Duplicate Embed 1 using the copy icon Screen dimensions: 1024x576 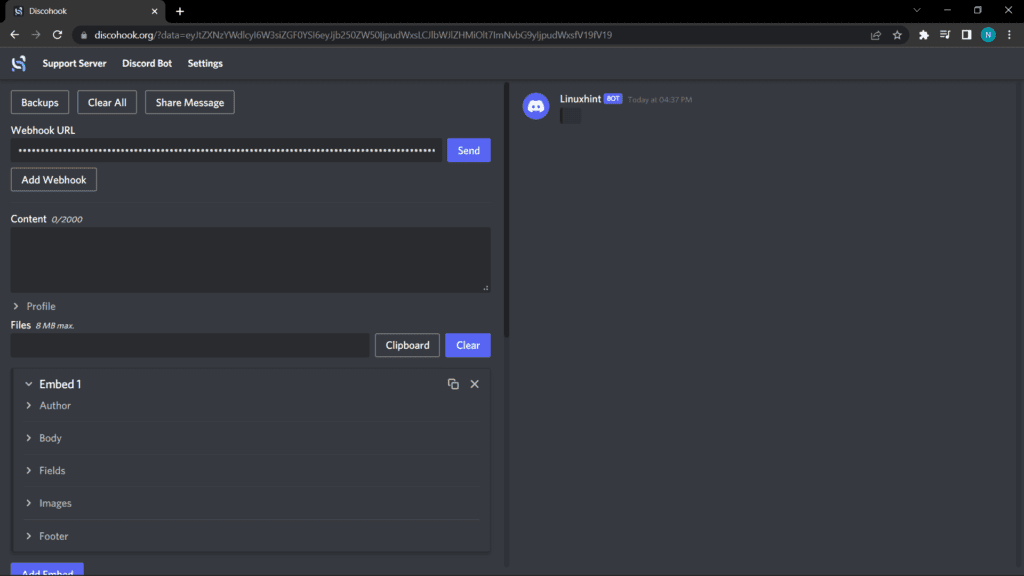pyautogui.click(x=453, y=384)
